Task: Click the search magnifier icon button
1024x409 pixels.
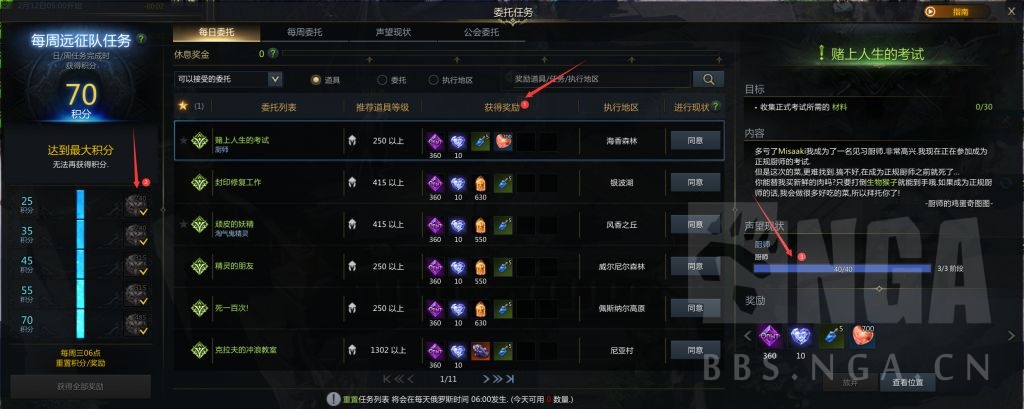Action: 708,79
